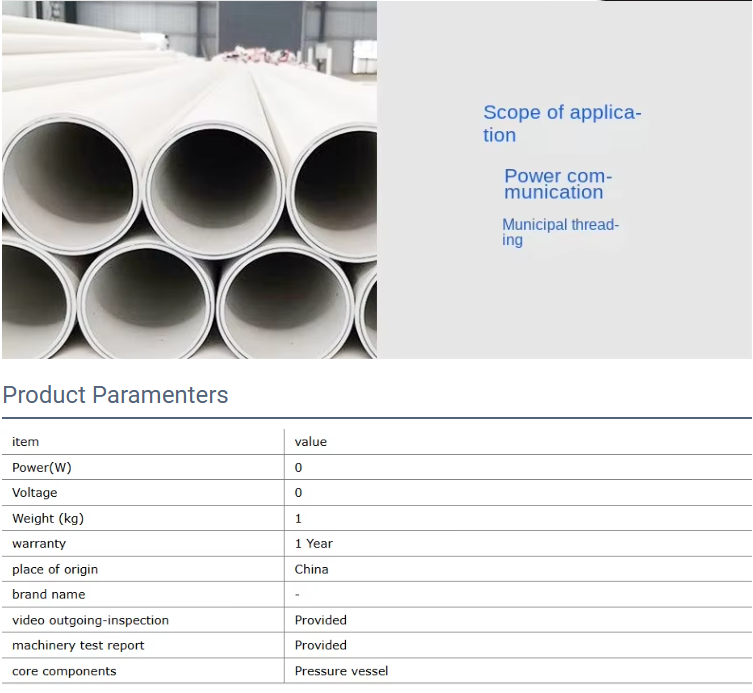Select the "China" value cell
This screenshot has width=753, height=693.
[312, 570]
